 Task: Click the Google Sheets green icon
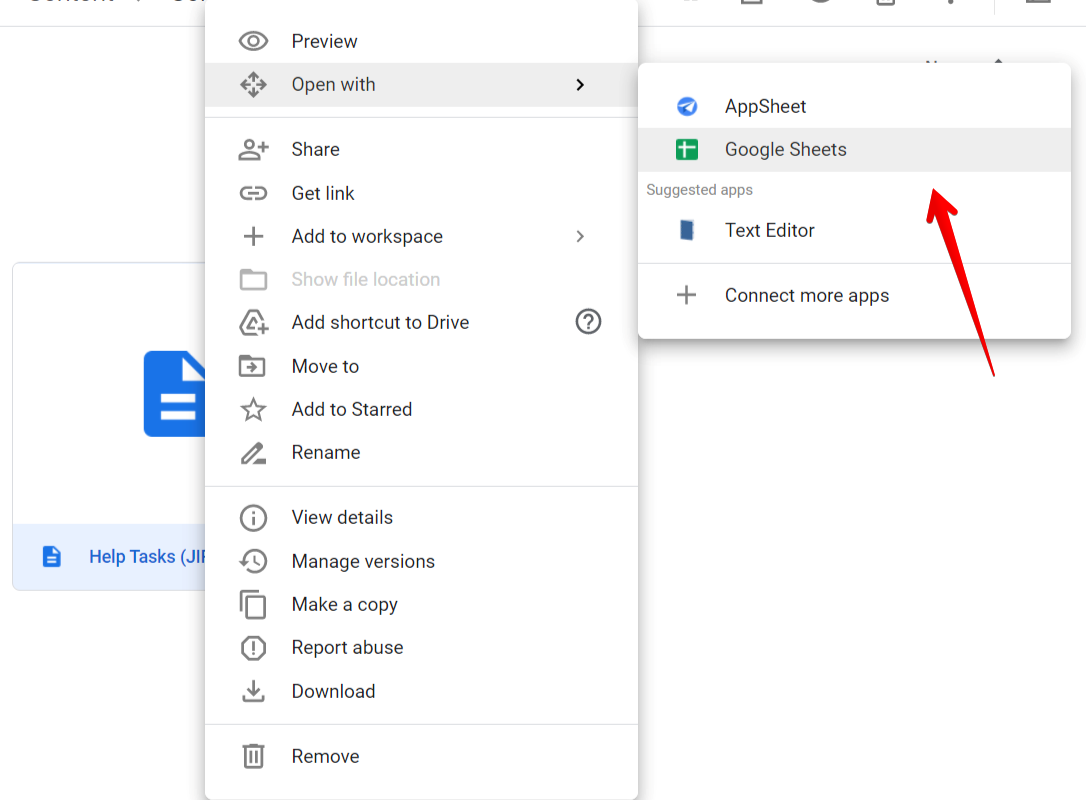(x=686, y=150)
